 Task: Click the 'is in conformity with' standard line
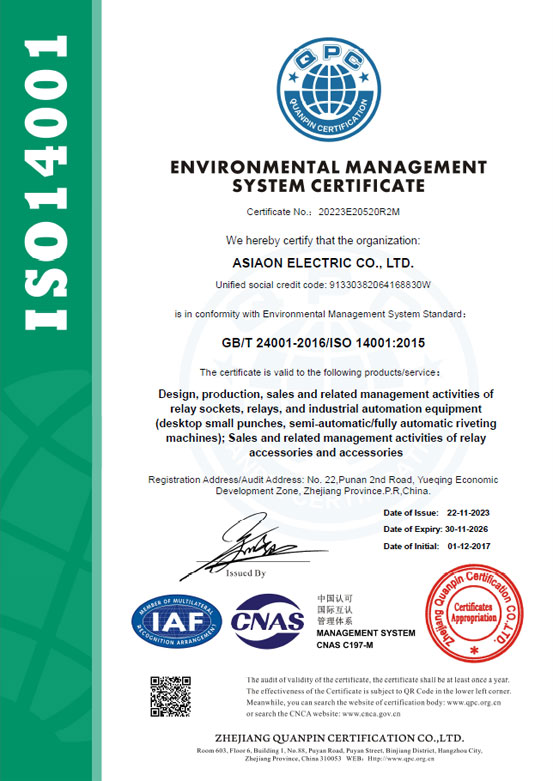(x=321, y=314)
